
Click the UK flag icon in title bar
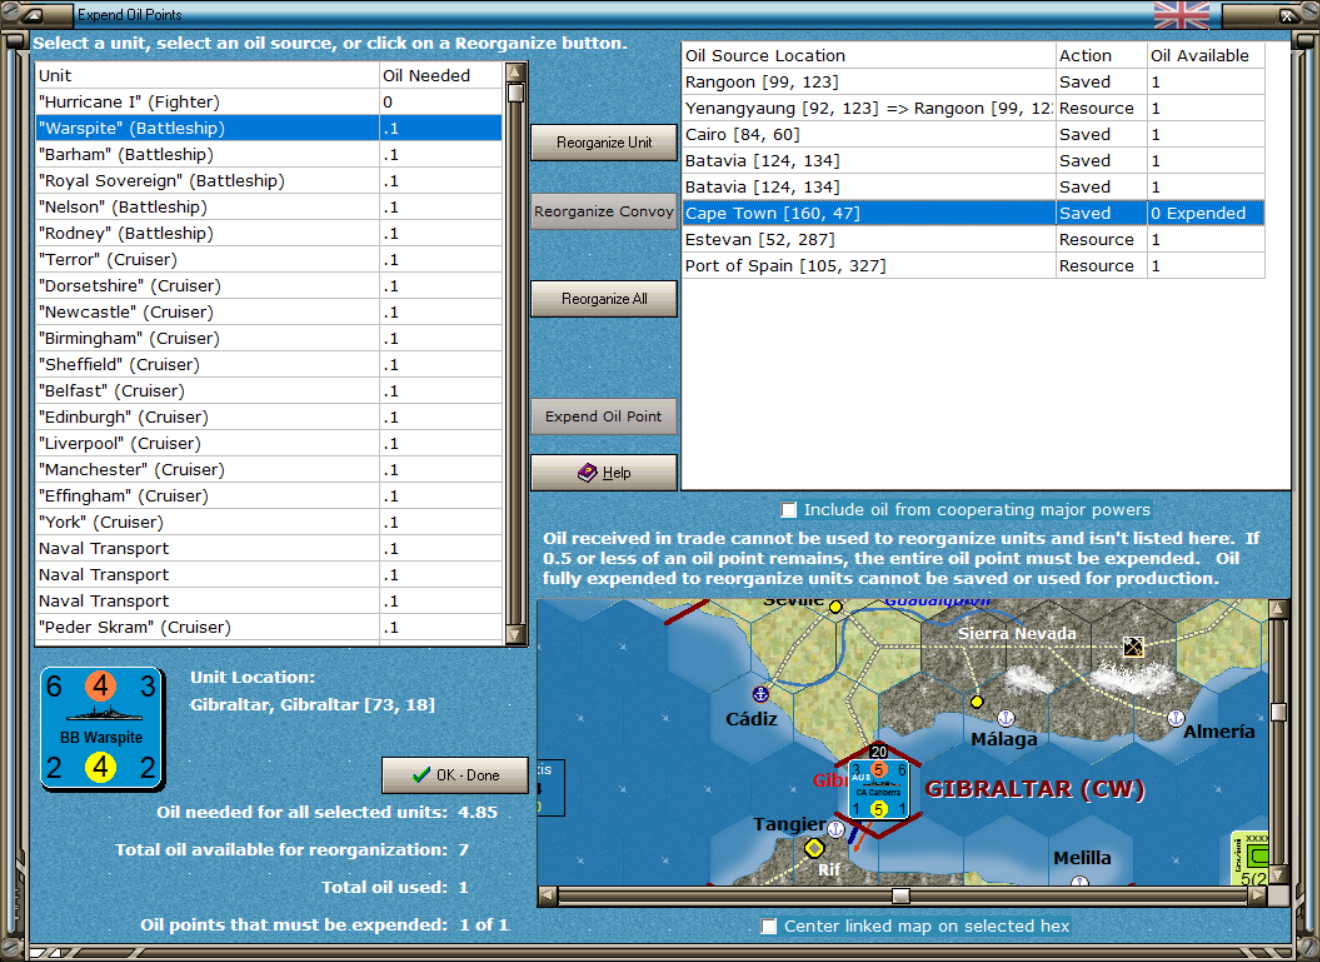[x=1181, y=15]
